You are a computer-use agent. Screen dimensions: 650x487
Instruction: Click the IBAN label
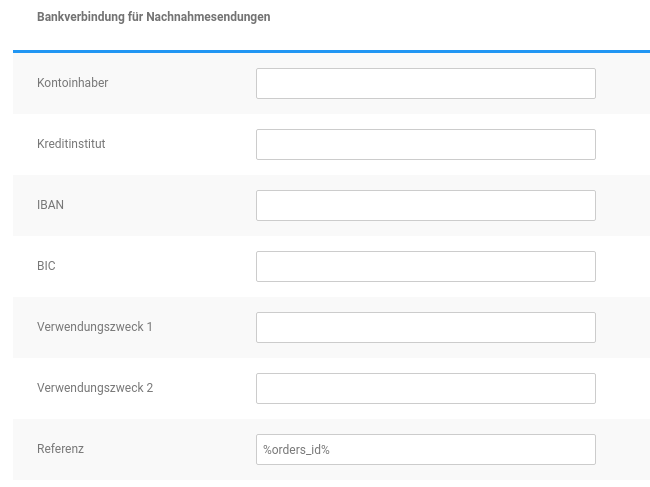50,205
